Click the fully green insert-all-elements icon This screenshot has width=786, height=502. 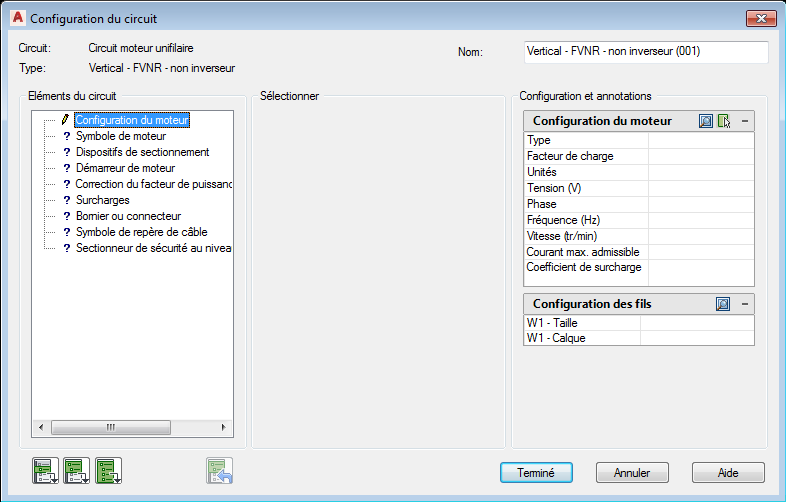pos(109,470)
